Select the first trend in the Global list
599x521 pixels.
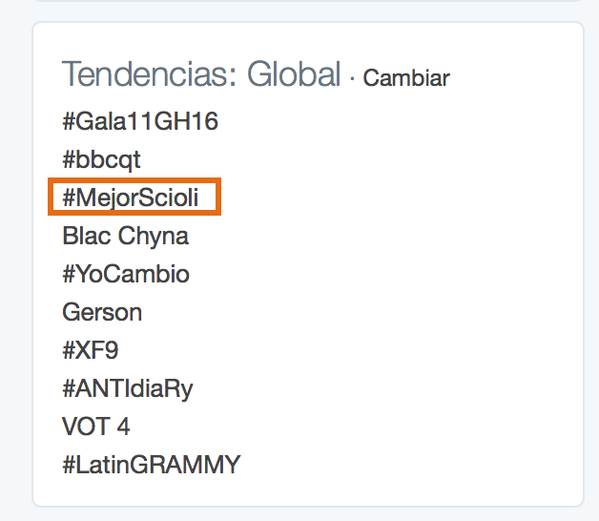(x=140, y=121)
